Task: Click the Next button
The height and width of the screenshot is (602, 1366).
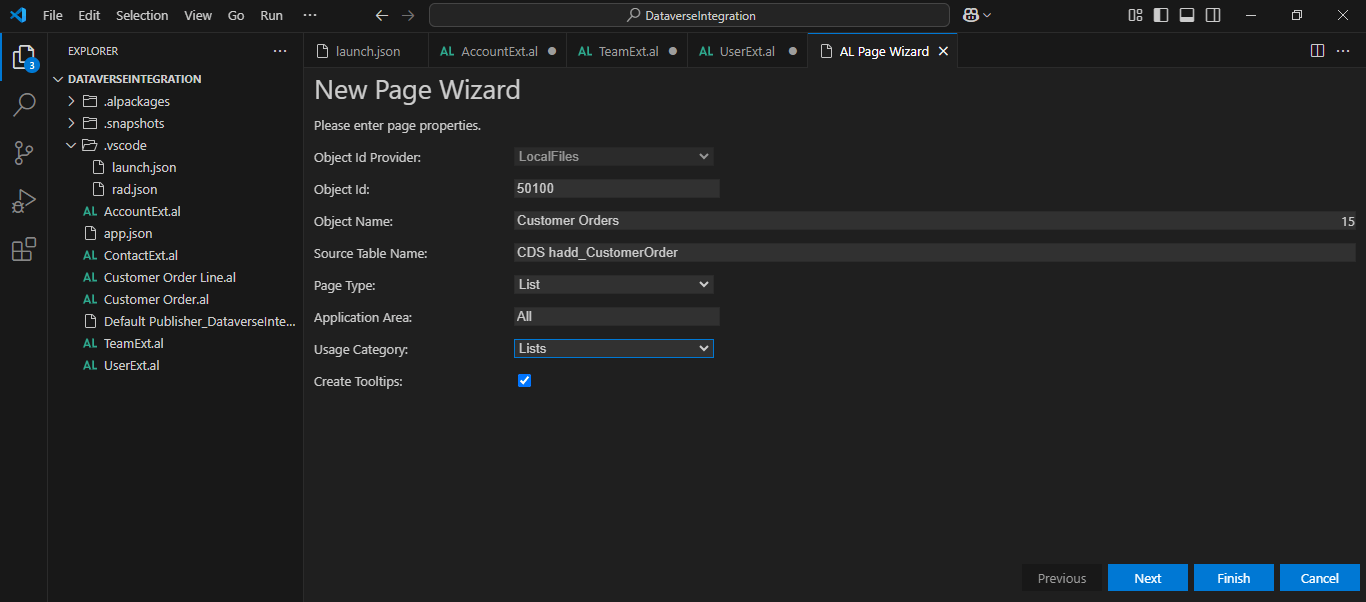Action: click(1147, 578)
